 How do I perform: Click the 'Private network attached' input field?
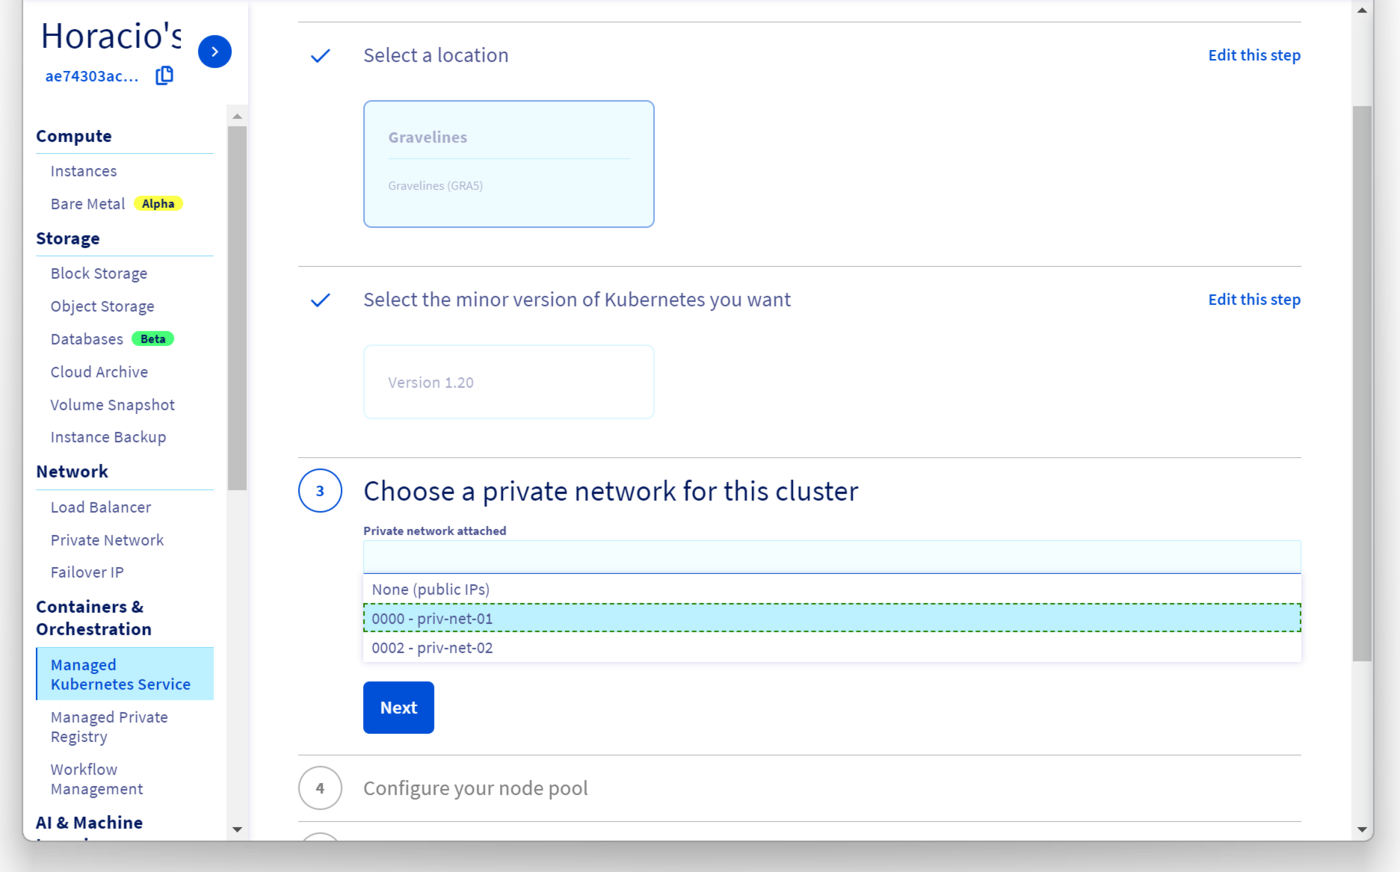[831, 556]
